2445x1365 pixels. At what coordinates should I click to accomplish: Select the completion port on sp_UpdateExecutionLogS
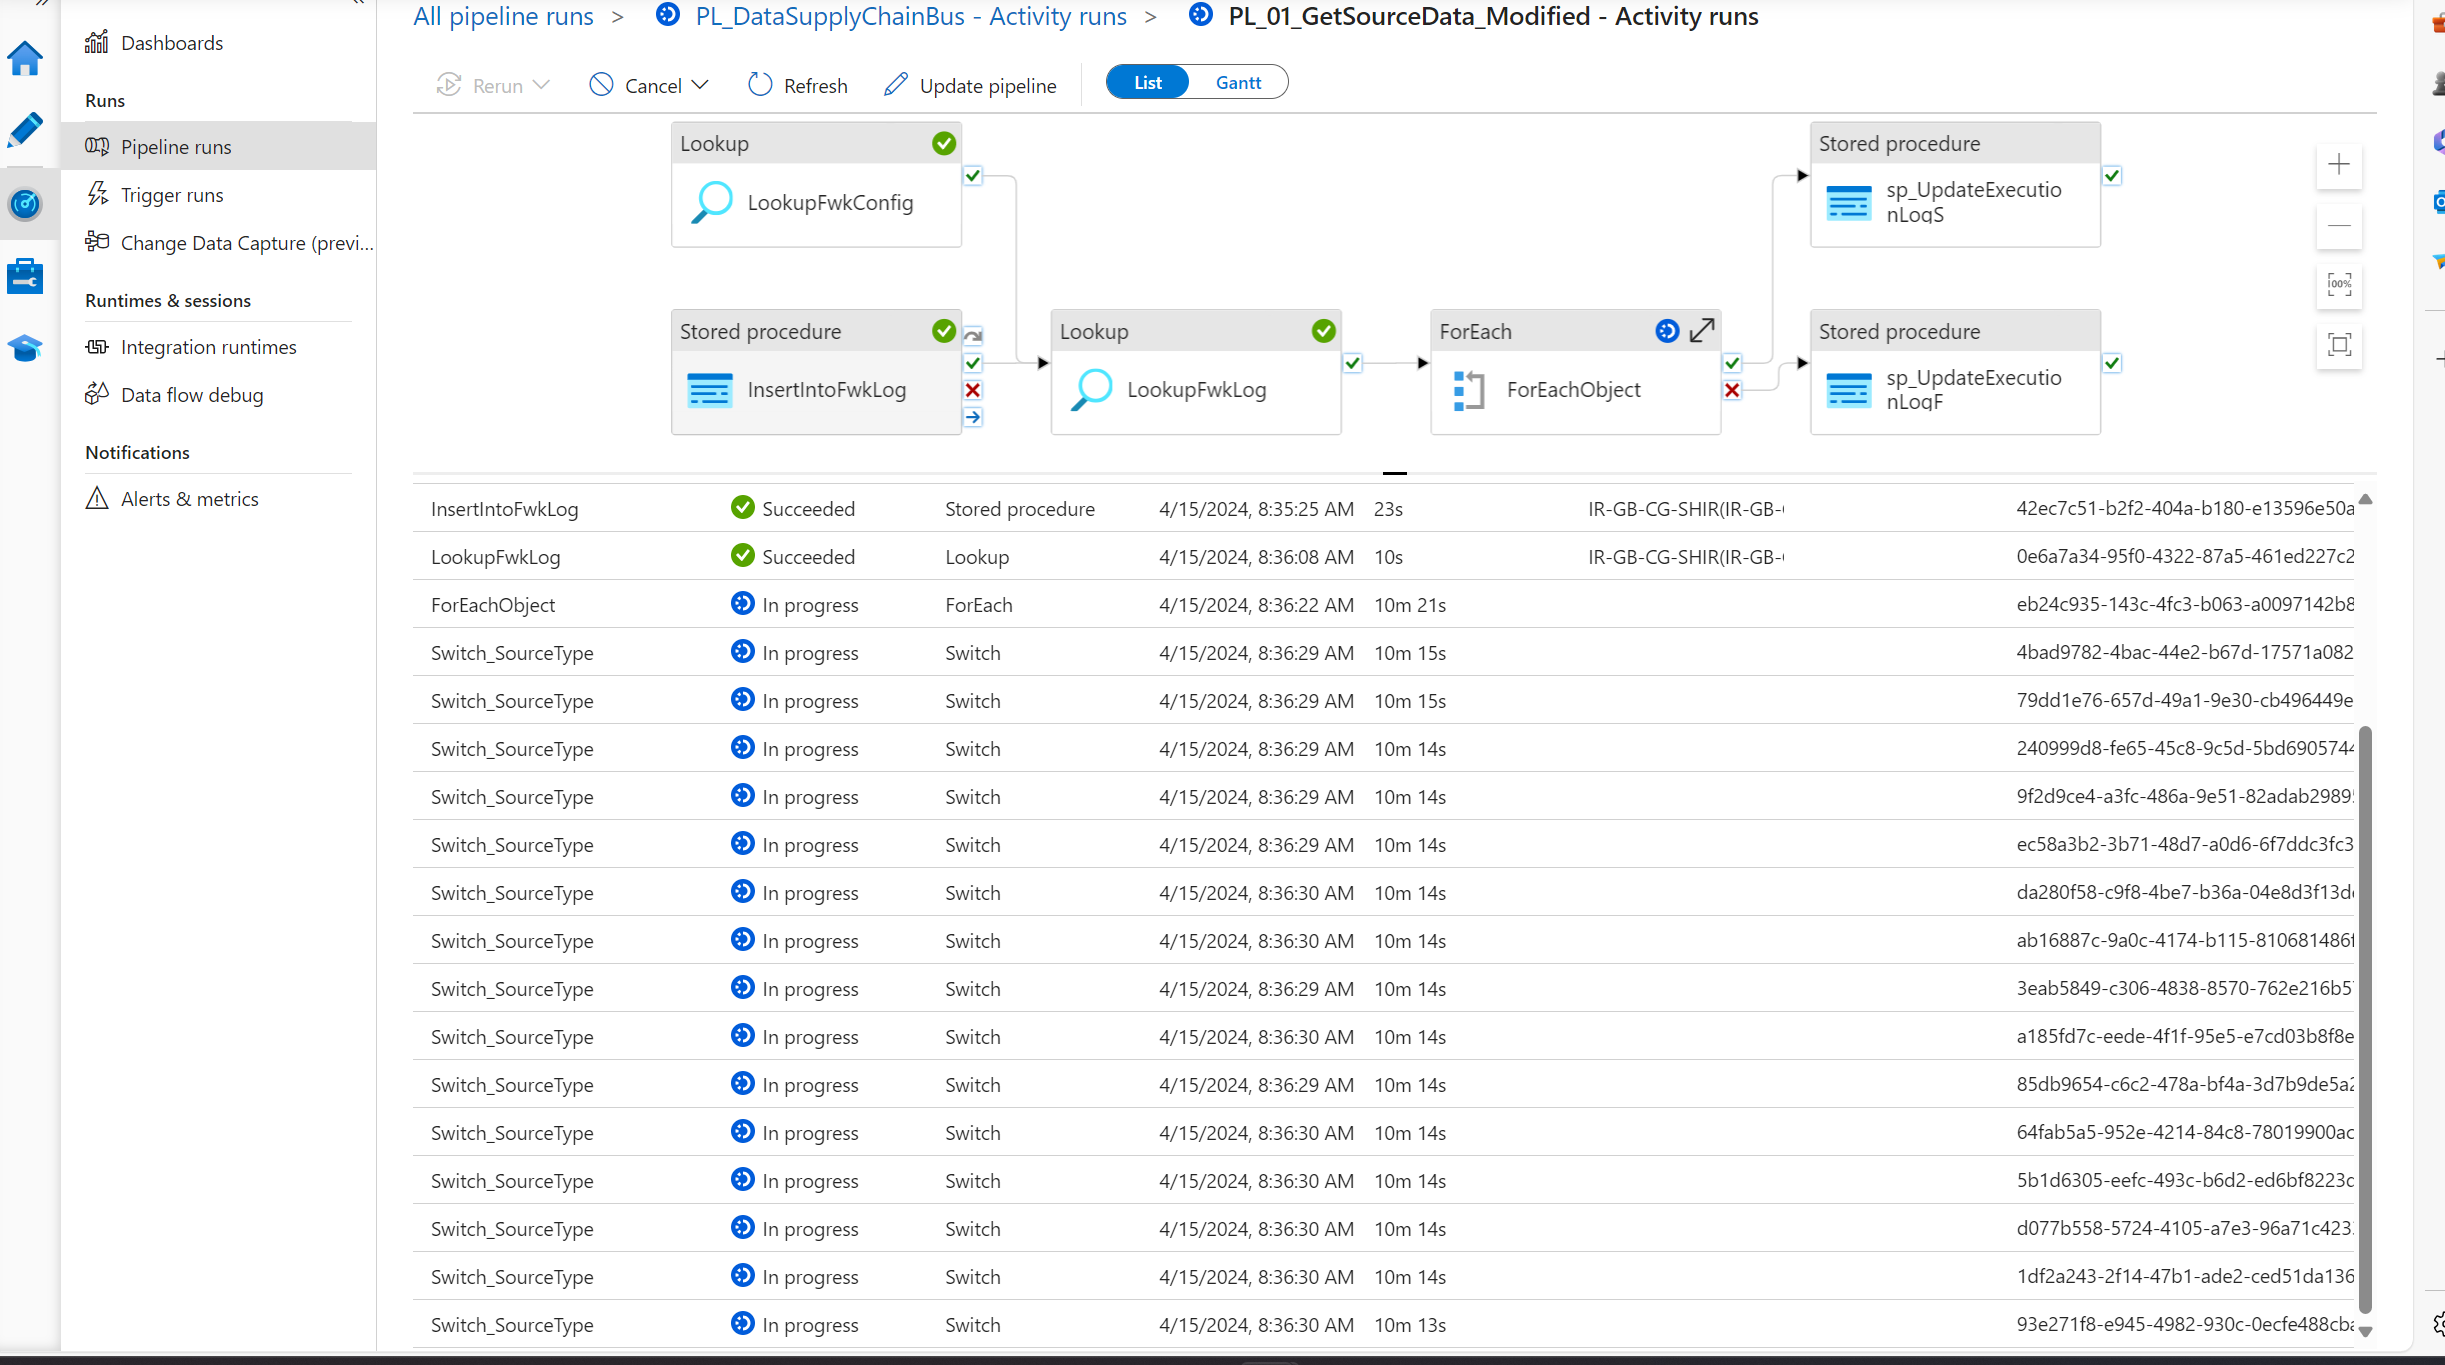pos(2112,175)
